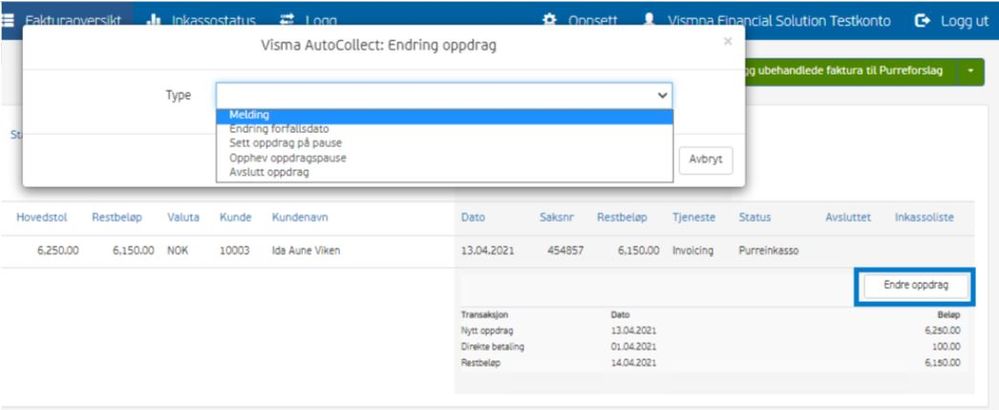Click the Endre oppdrag button
The width and height of the screenshot is (999, 410).
tap(916, 286)
